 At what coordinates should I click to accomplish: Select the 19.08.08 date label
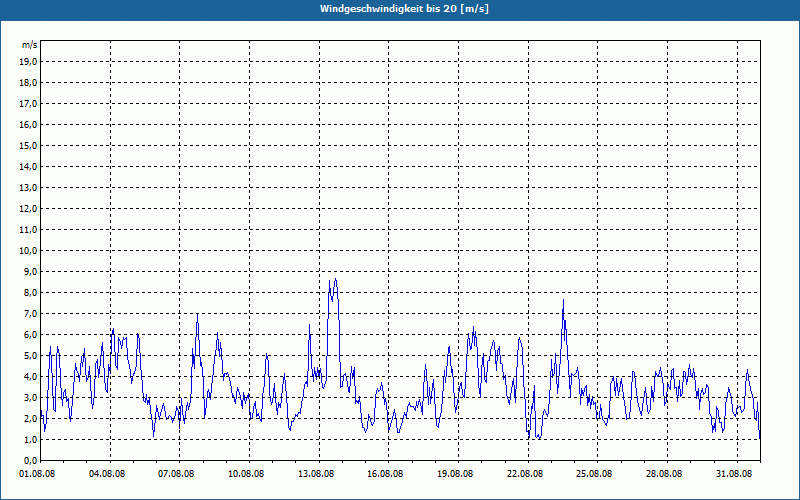(455, 473)
